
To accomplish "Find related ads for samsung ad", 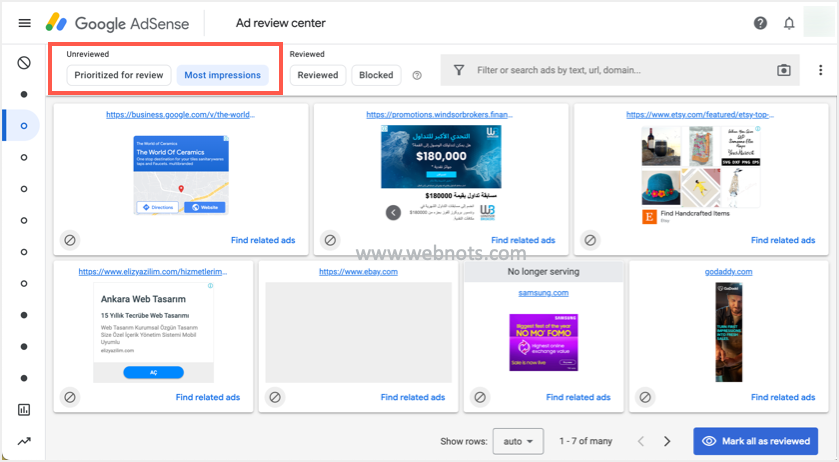I will click(x=578, y=397).
